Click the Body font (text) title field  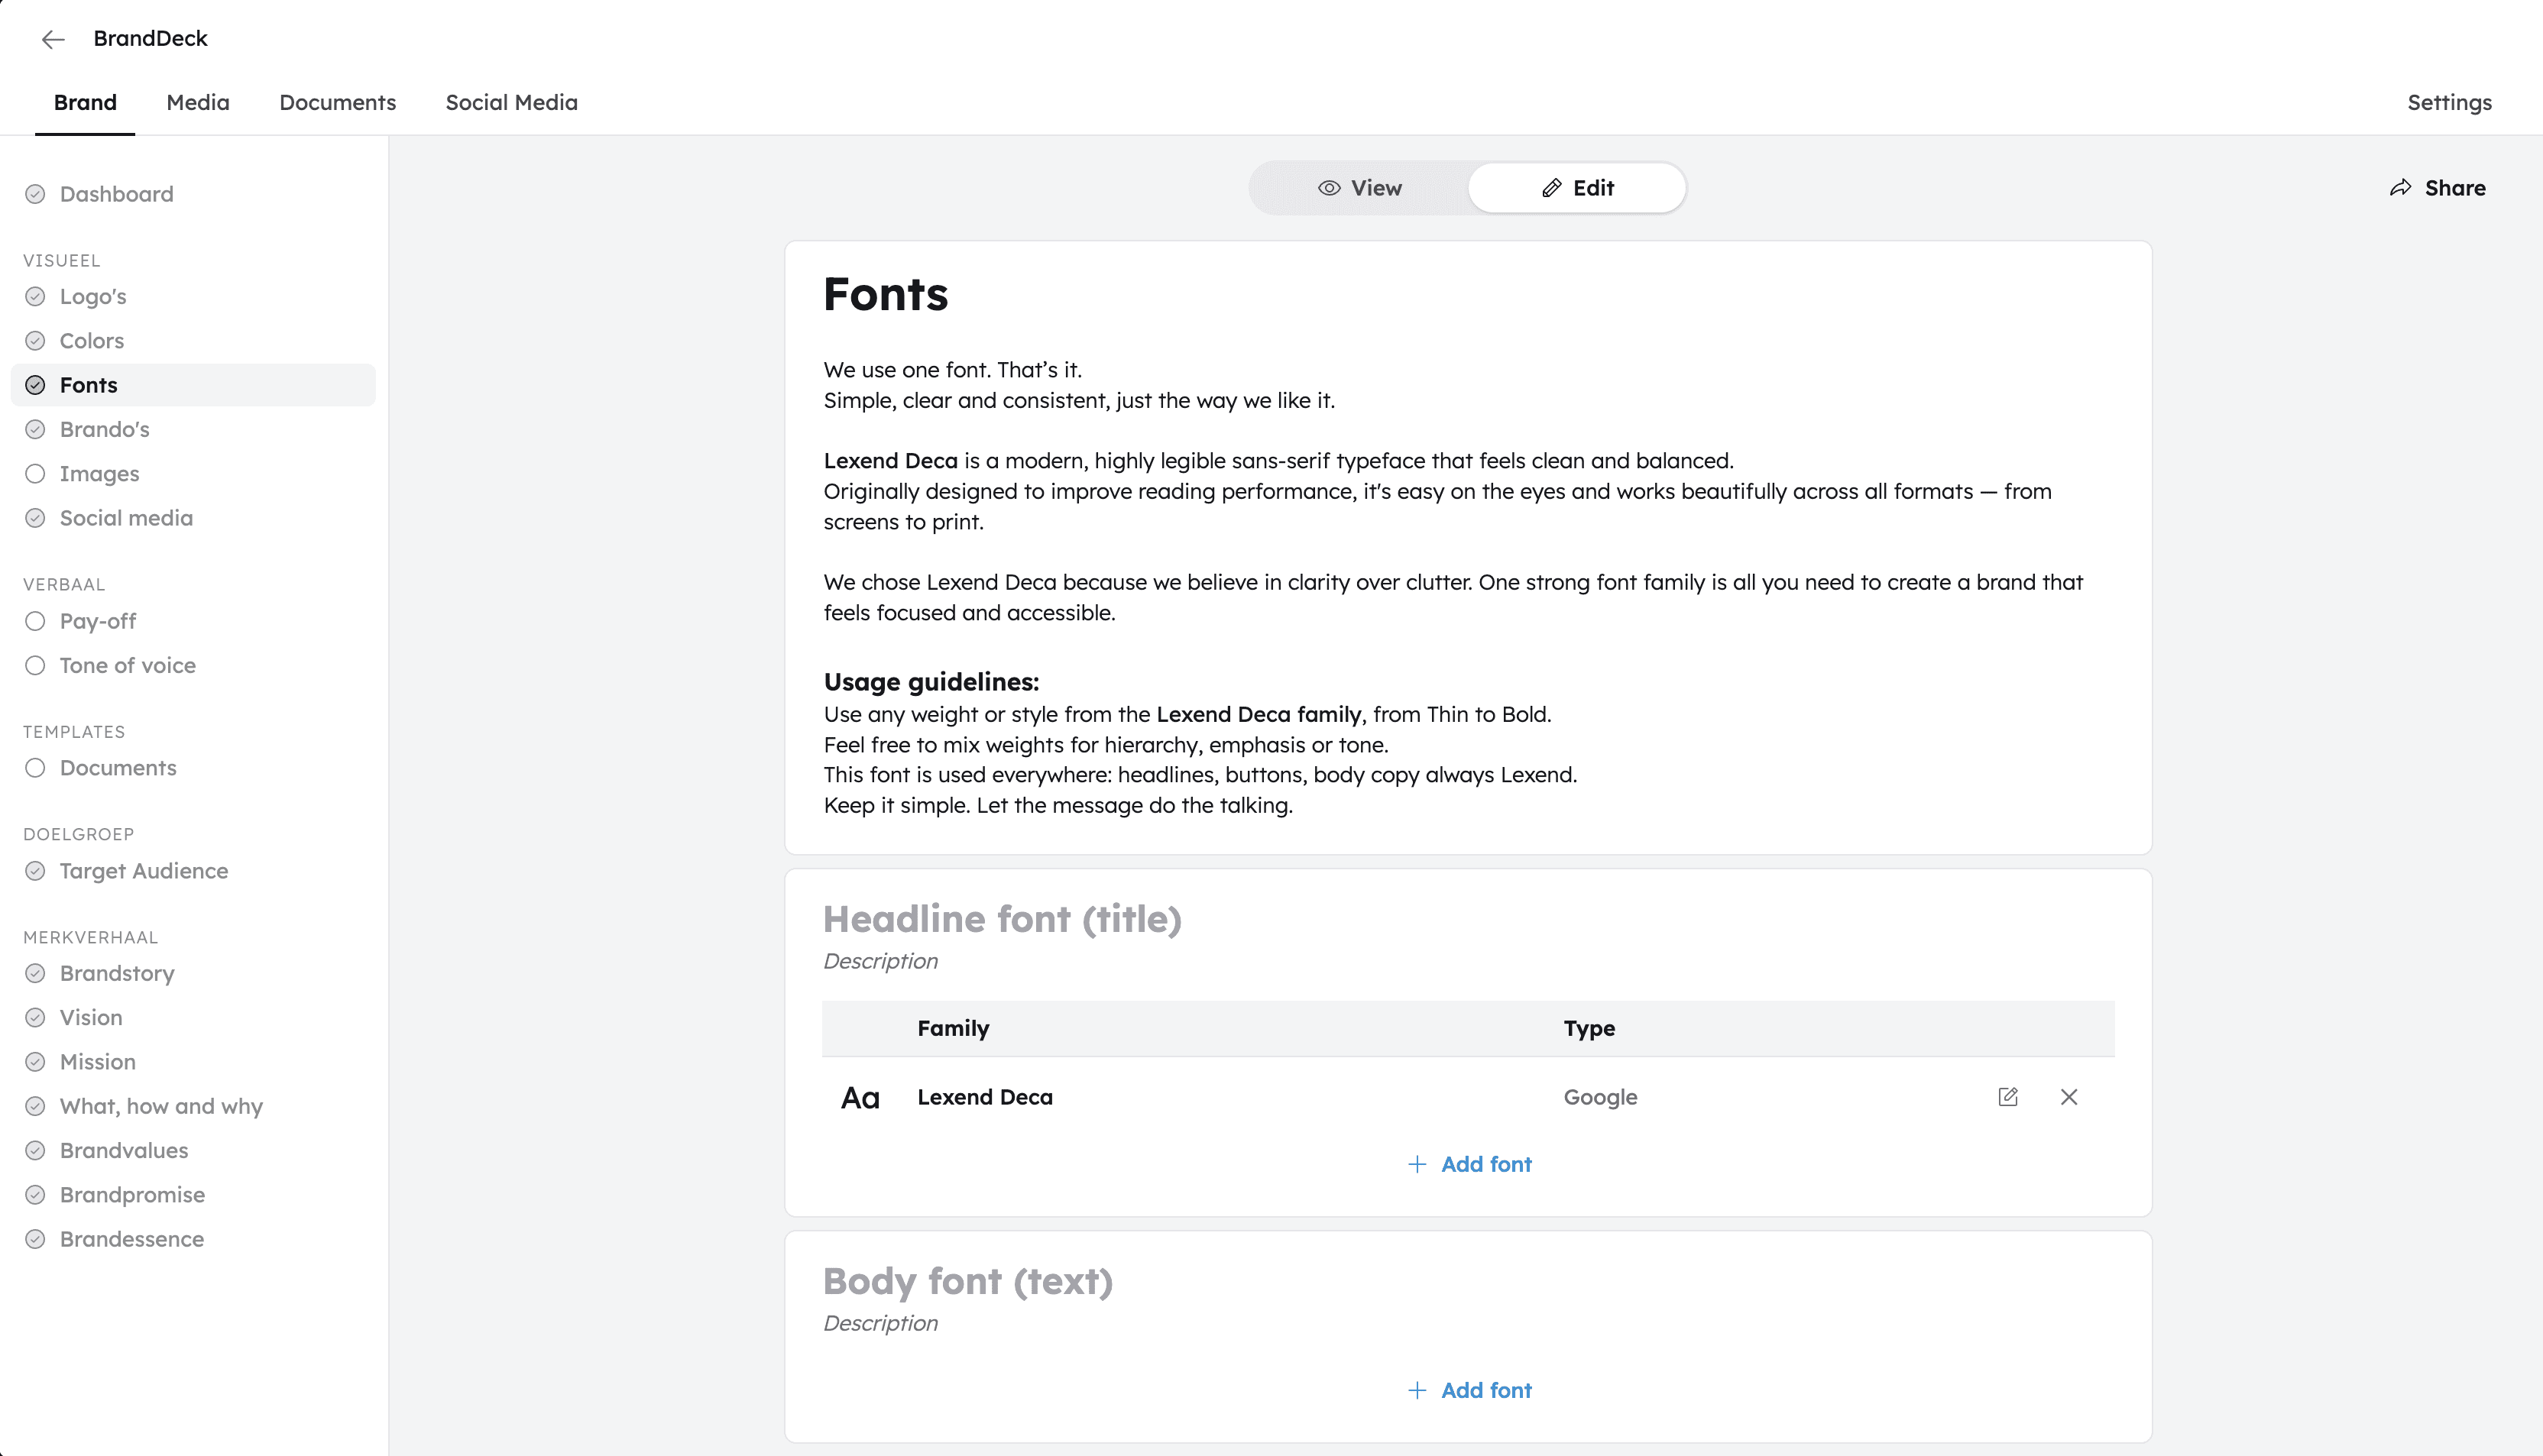(967, 1281)
